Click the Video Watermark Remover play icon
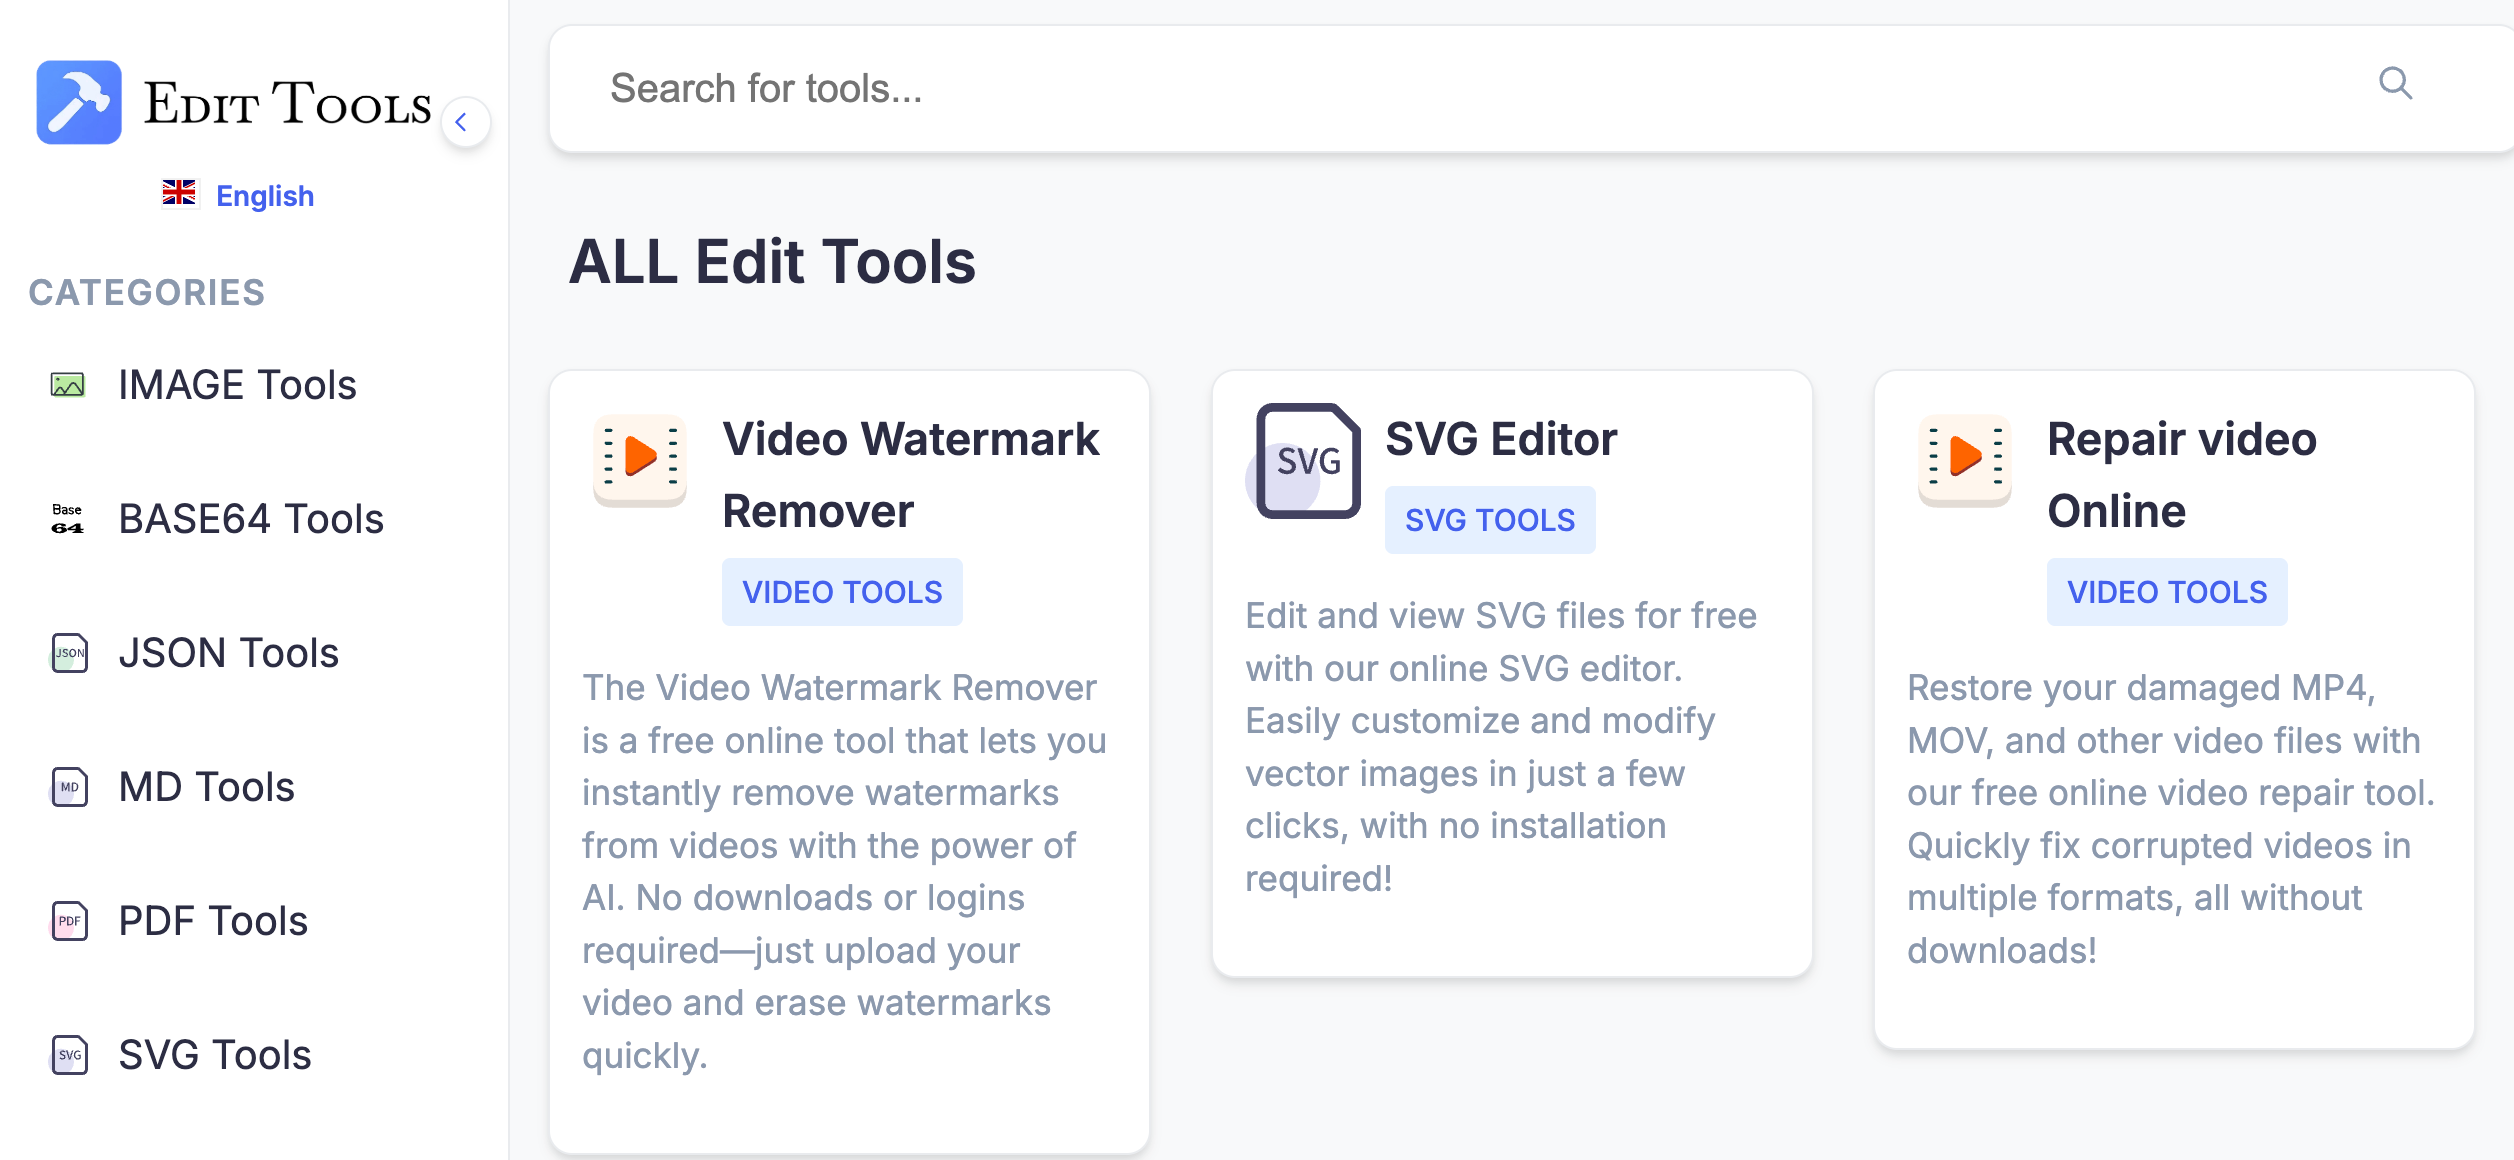Screen dimensions: 2514x1160 [640, 459]
